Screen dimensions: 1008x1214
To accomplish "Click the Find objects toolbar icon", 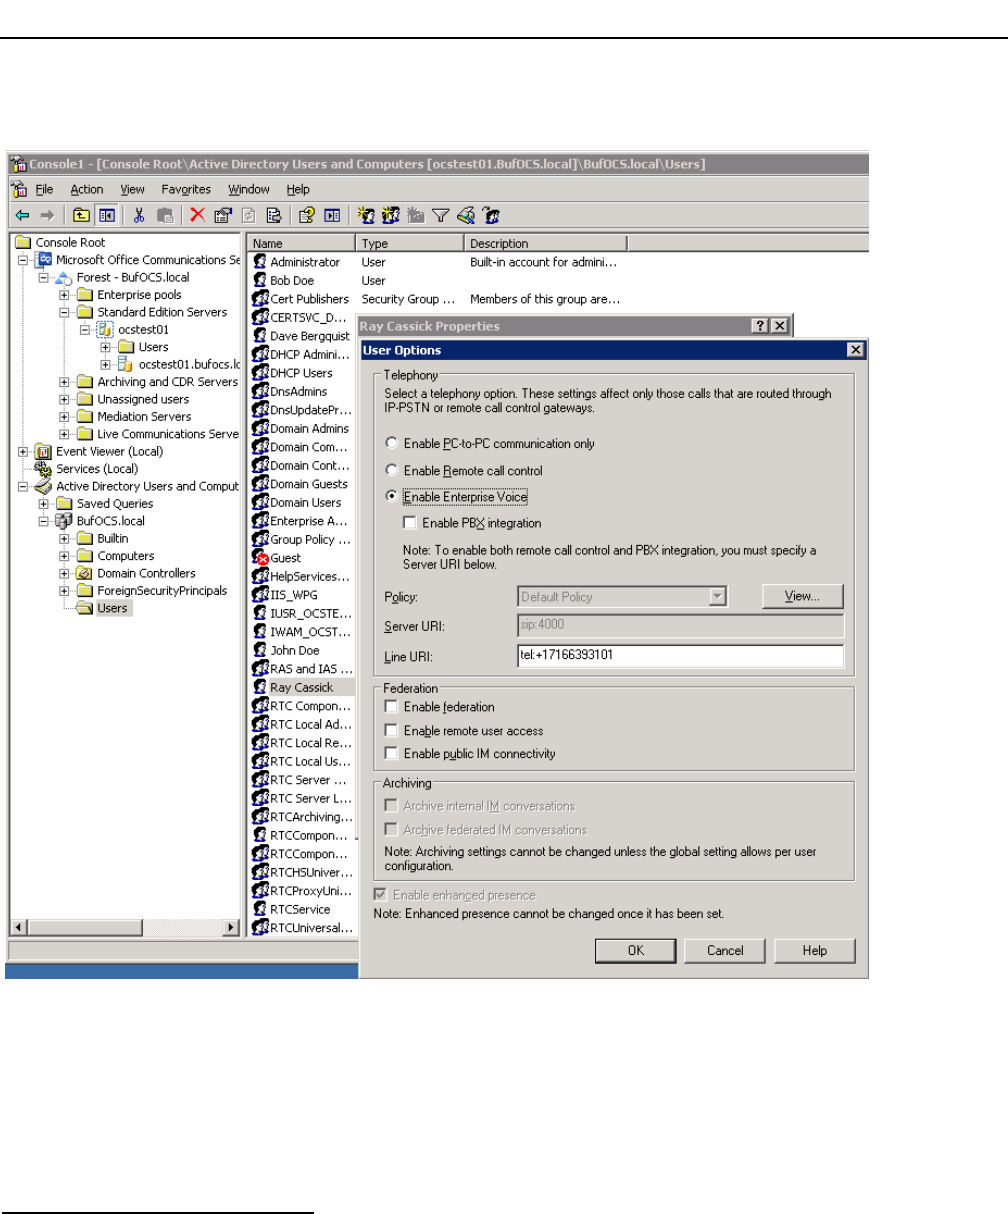I will (465, 215).
